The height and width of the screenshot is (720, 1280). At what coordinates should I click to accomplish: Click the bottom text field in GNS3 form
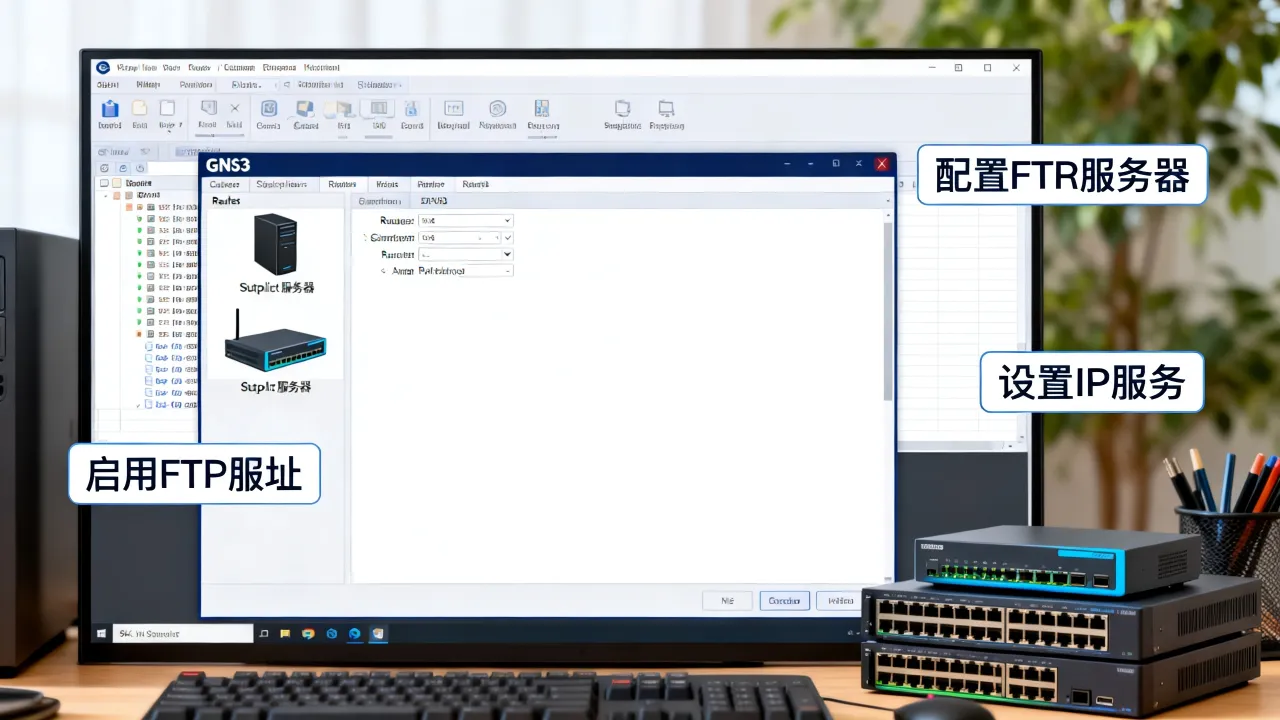(465, 271)
